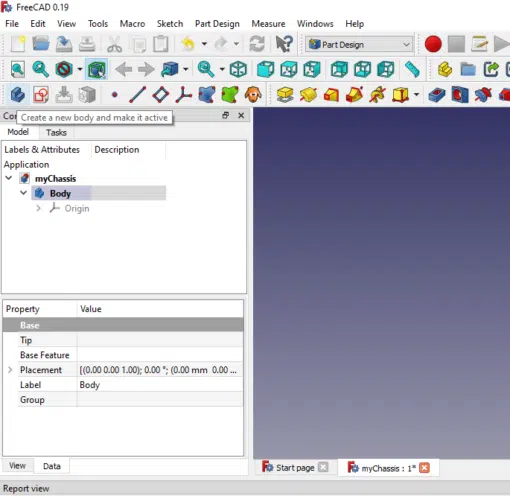Collapse the myChassis tree node
The image size is (510, 496).
click(x=9, y=178)
